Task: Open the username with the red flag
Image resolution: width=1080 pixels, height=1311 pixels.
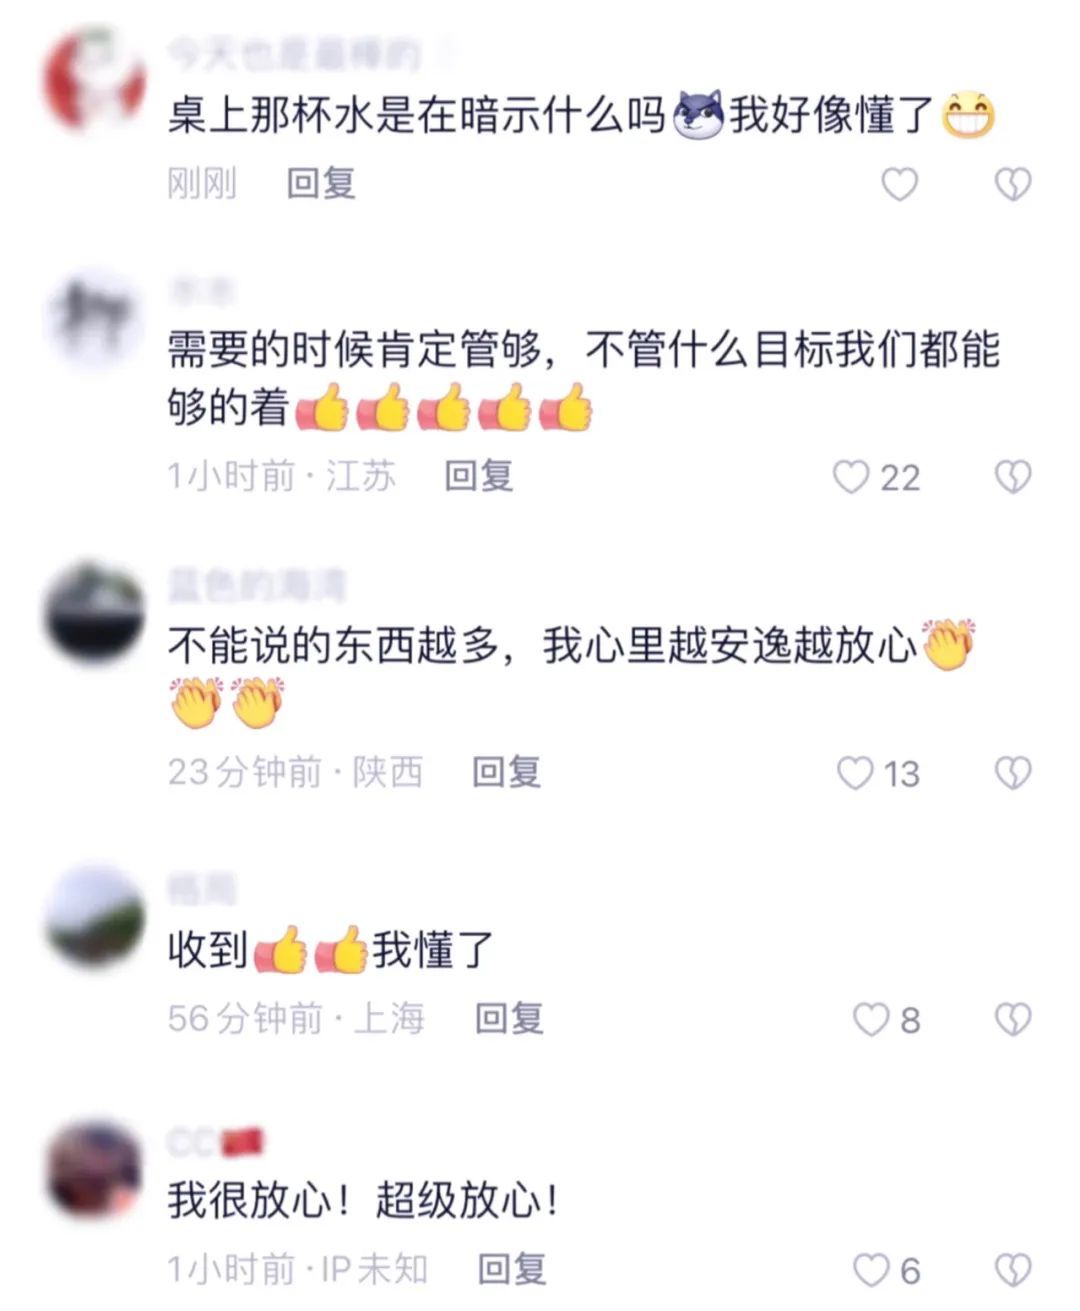Action: 215,1141
